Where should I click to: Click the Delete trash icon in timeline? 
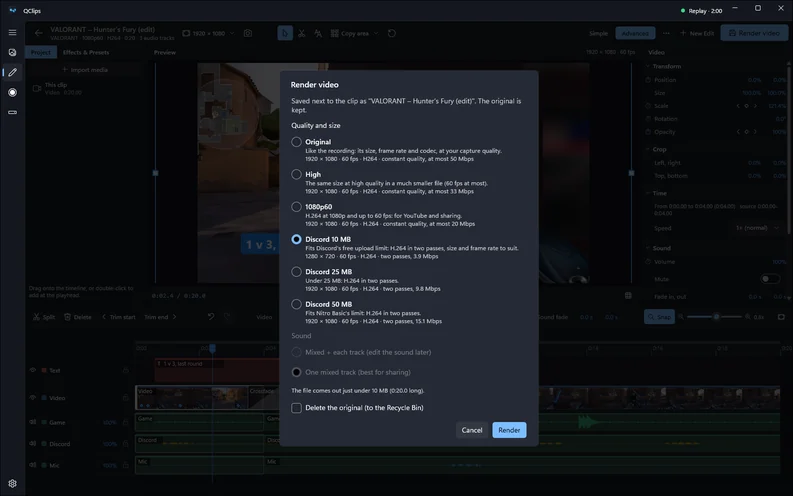(x=67, y=317)
